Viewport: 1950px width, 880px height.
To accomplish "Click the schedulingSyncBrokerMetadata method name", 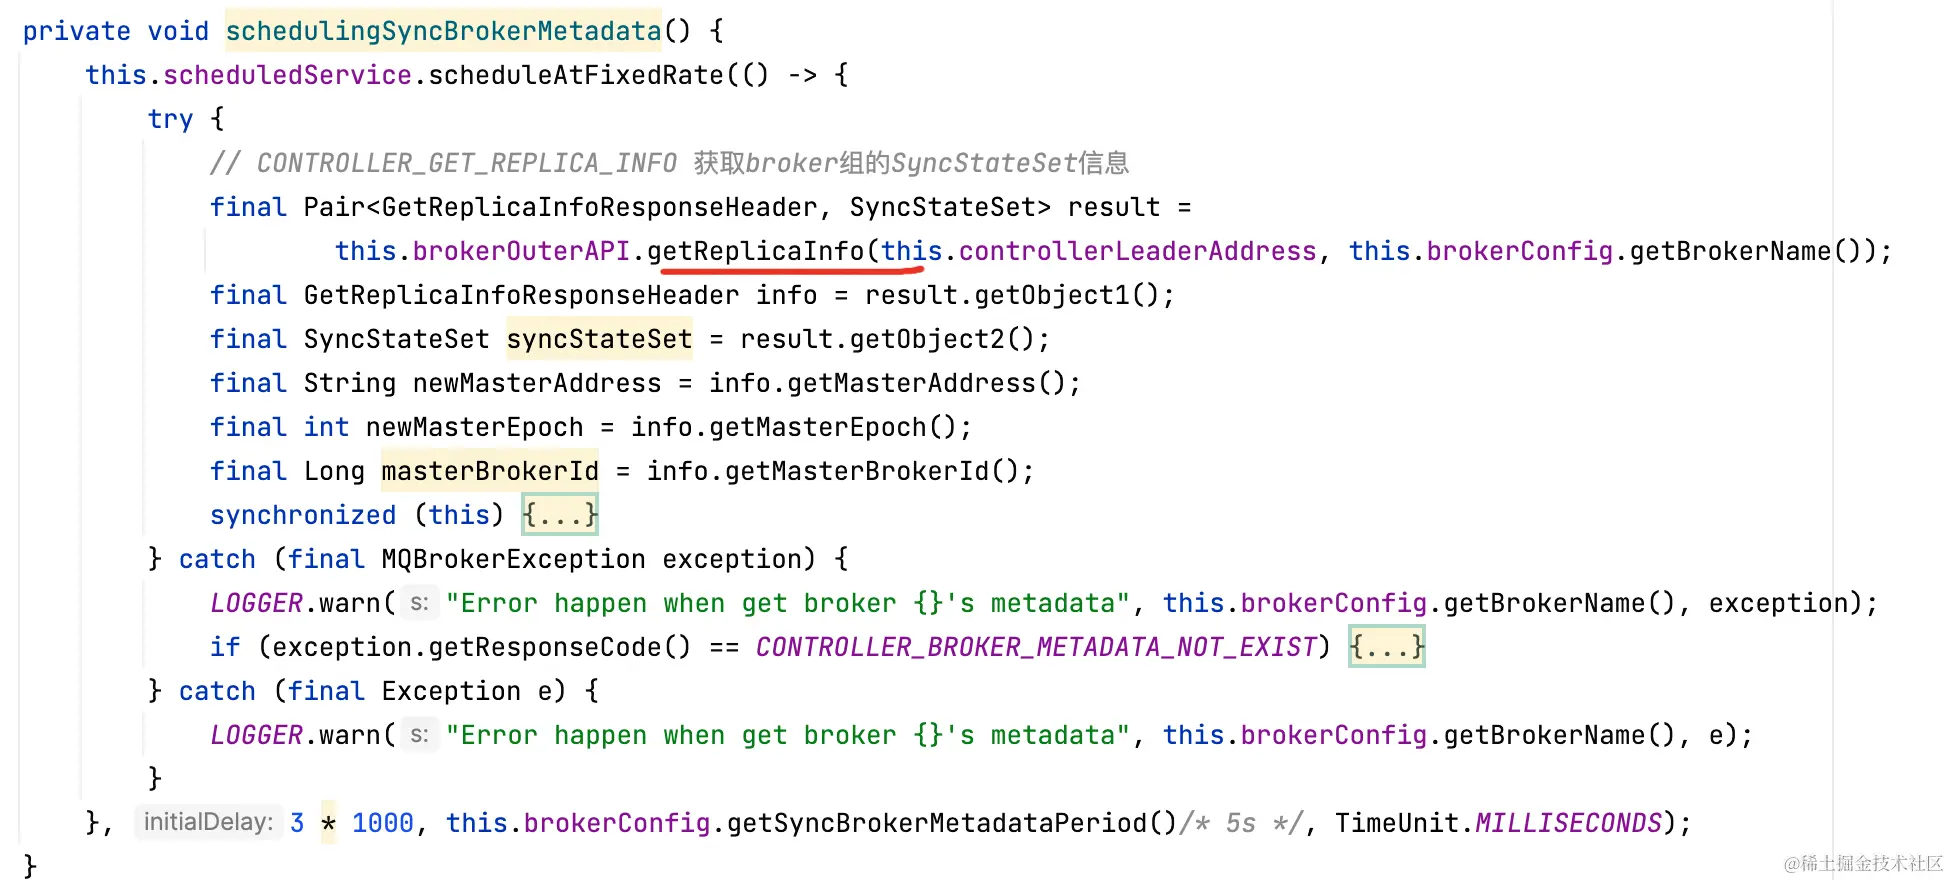I will [x=444, y=31].
